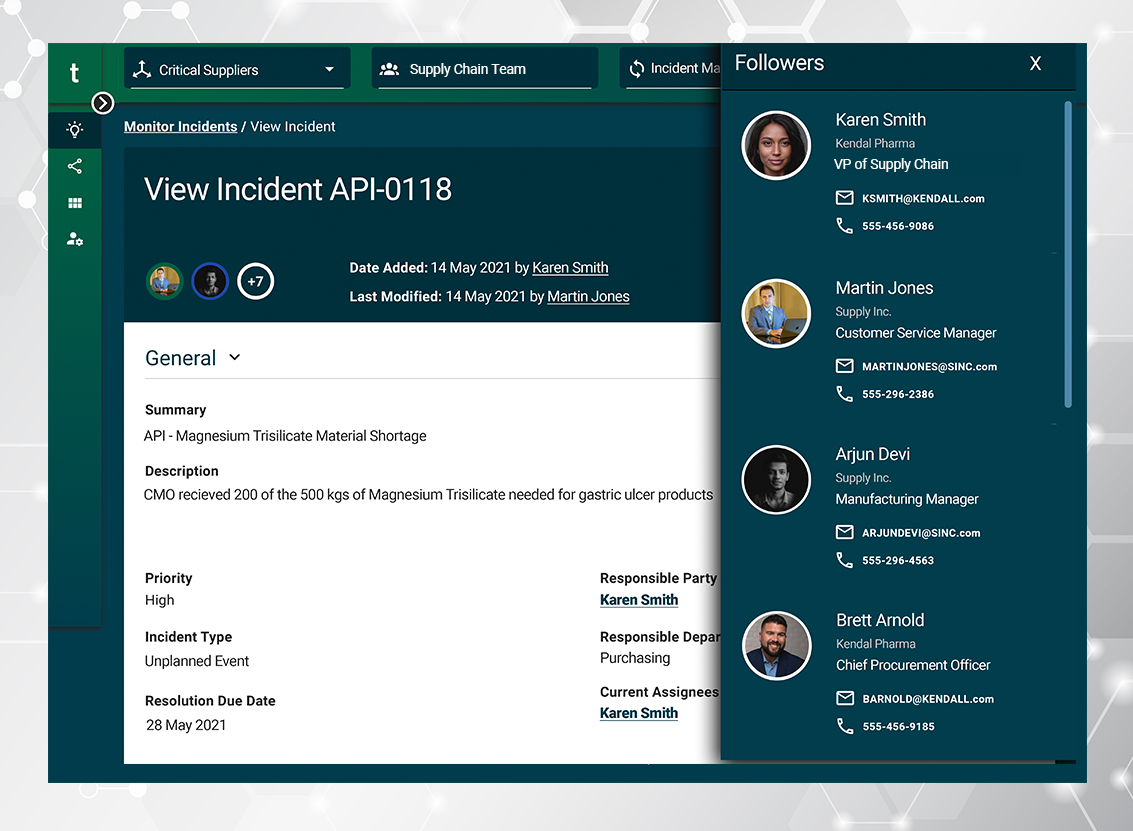Click the Followers panel vertical scrollbar
The width and height of the screenshot is (1133, 831).
[x=1068, y=254]
